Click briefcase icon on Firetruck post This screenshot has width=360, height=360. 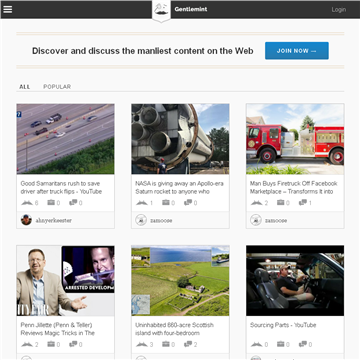(281, 202)
